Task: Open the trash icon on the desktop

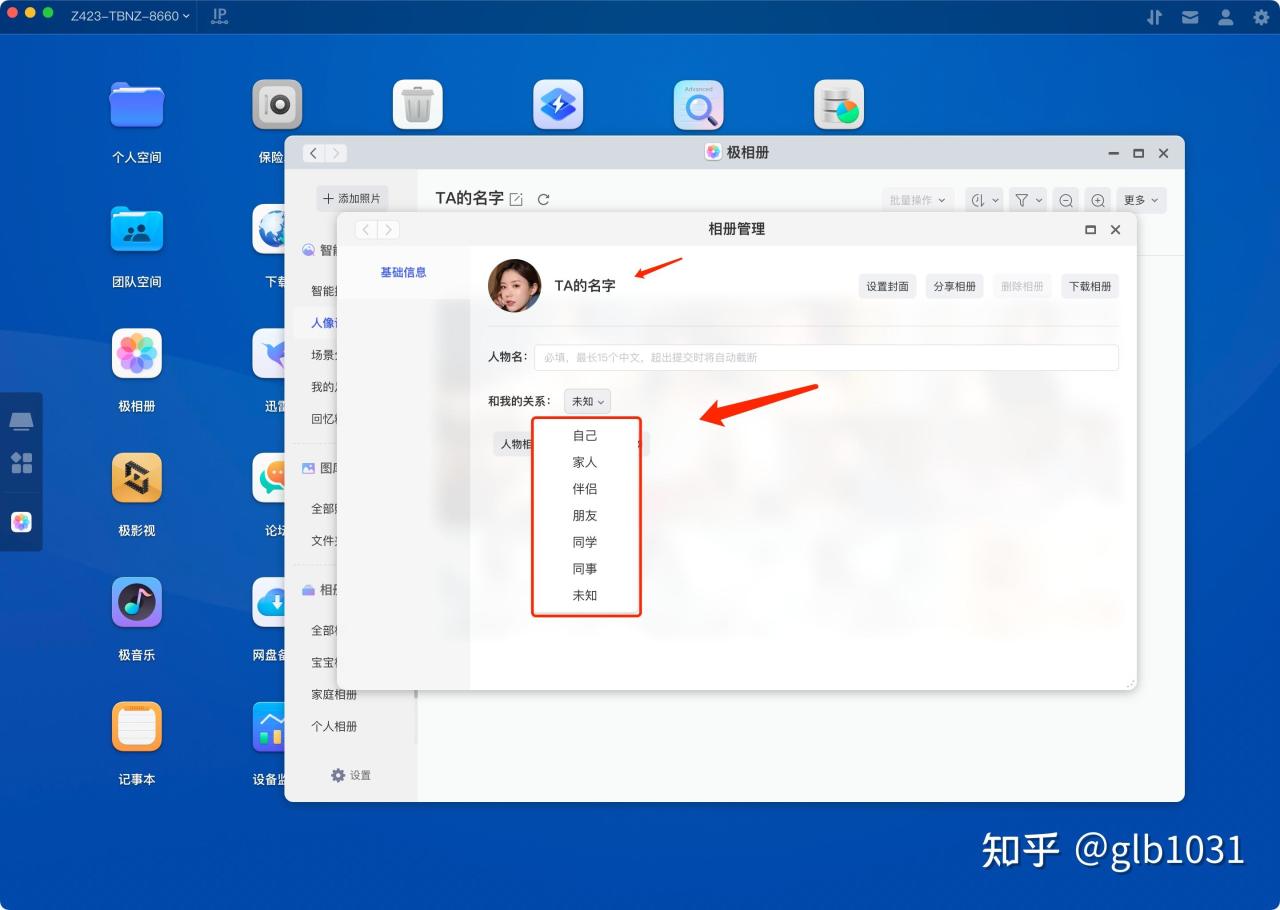Action: pos(417,104)
